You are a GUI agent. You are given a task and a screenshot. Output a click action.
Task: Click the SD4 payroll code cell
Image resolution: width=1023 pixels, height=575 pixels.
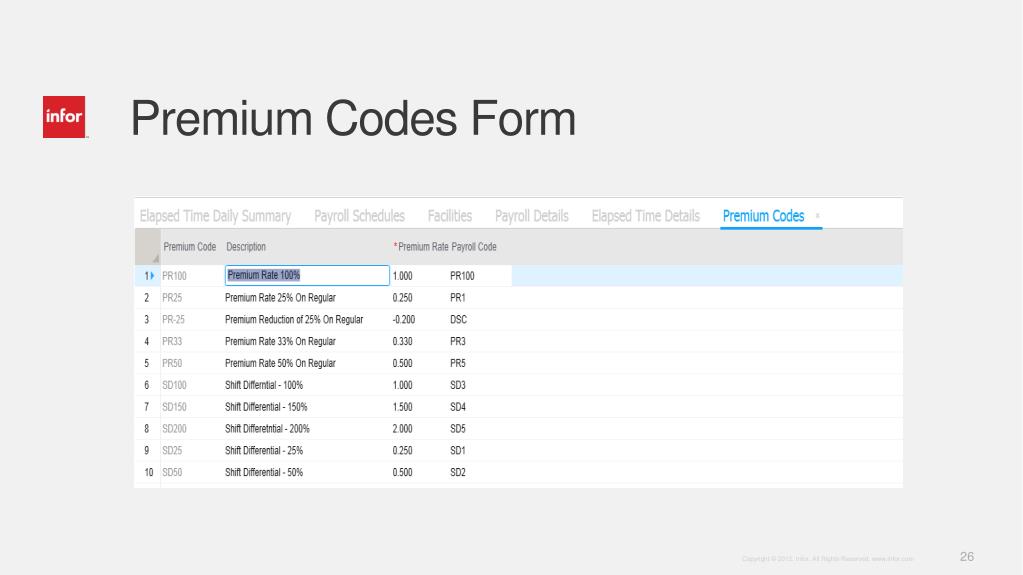458,407
